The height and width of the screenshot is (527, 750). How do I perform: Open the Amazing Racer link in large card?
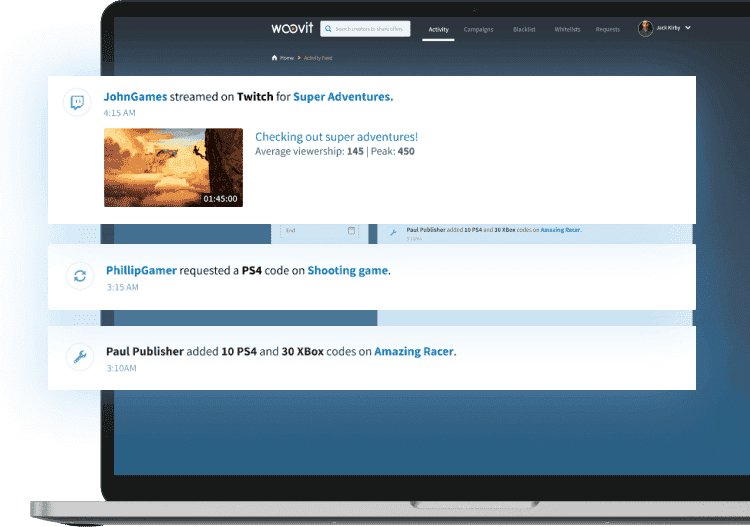coord(414,351)
